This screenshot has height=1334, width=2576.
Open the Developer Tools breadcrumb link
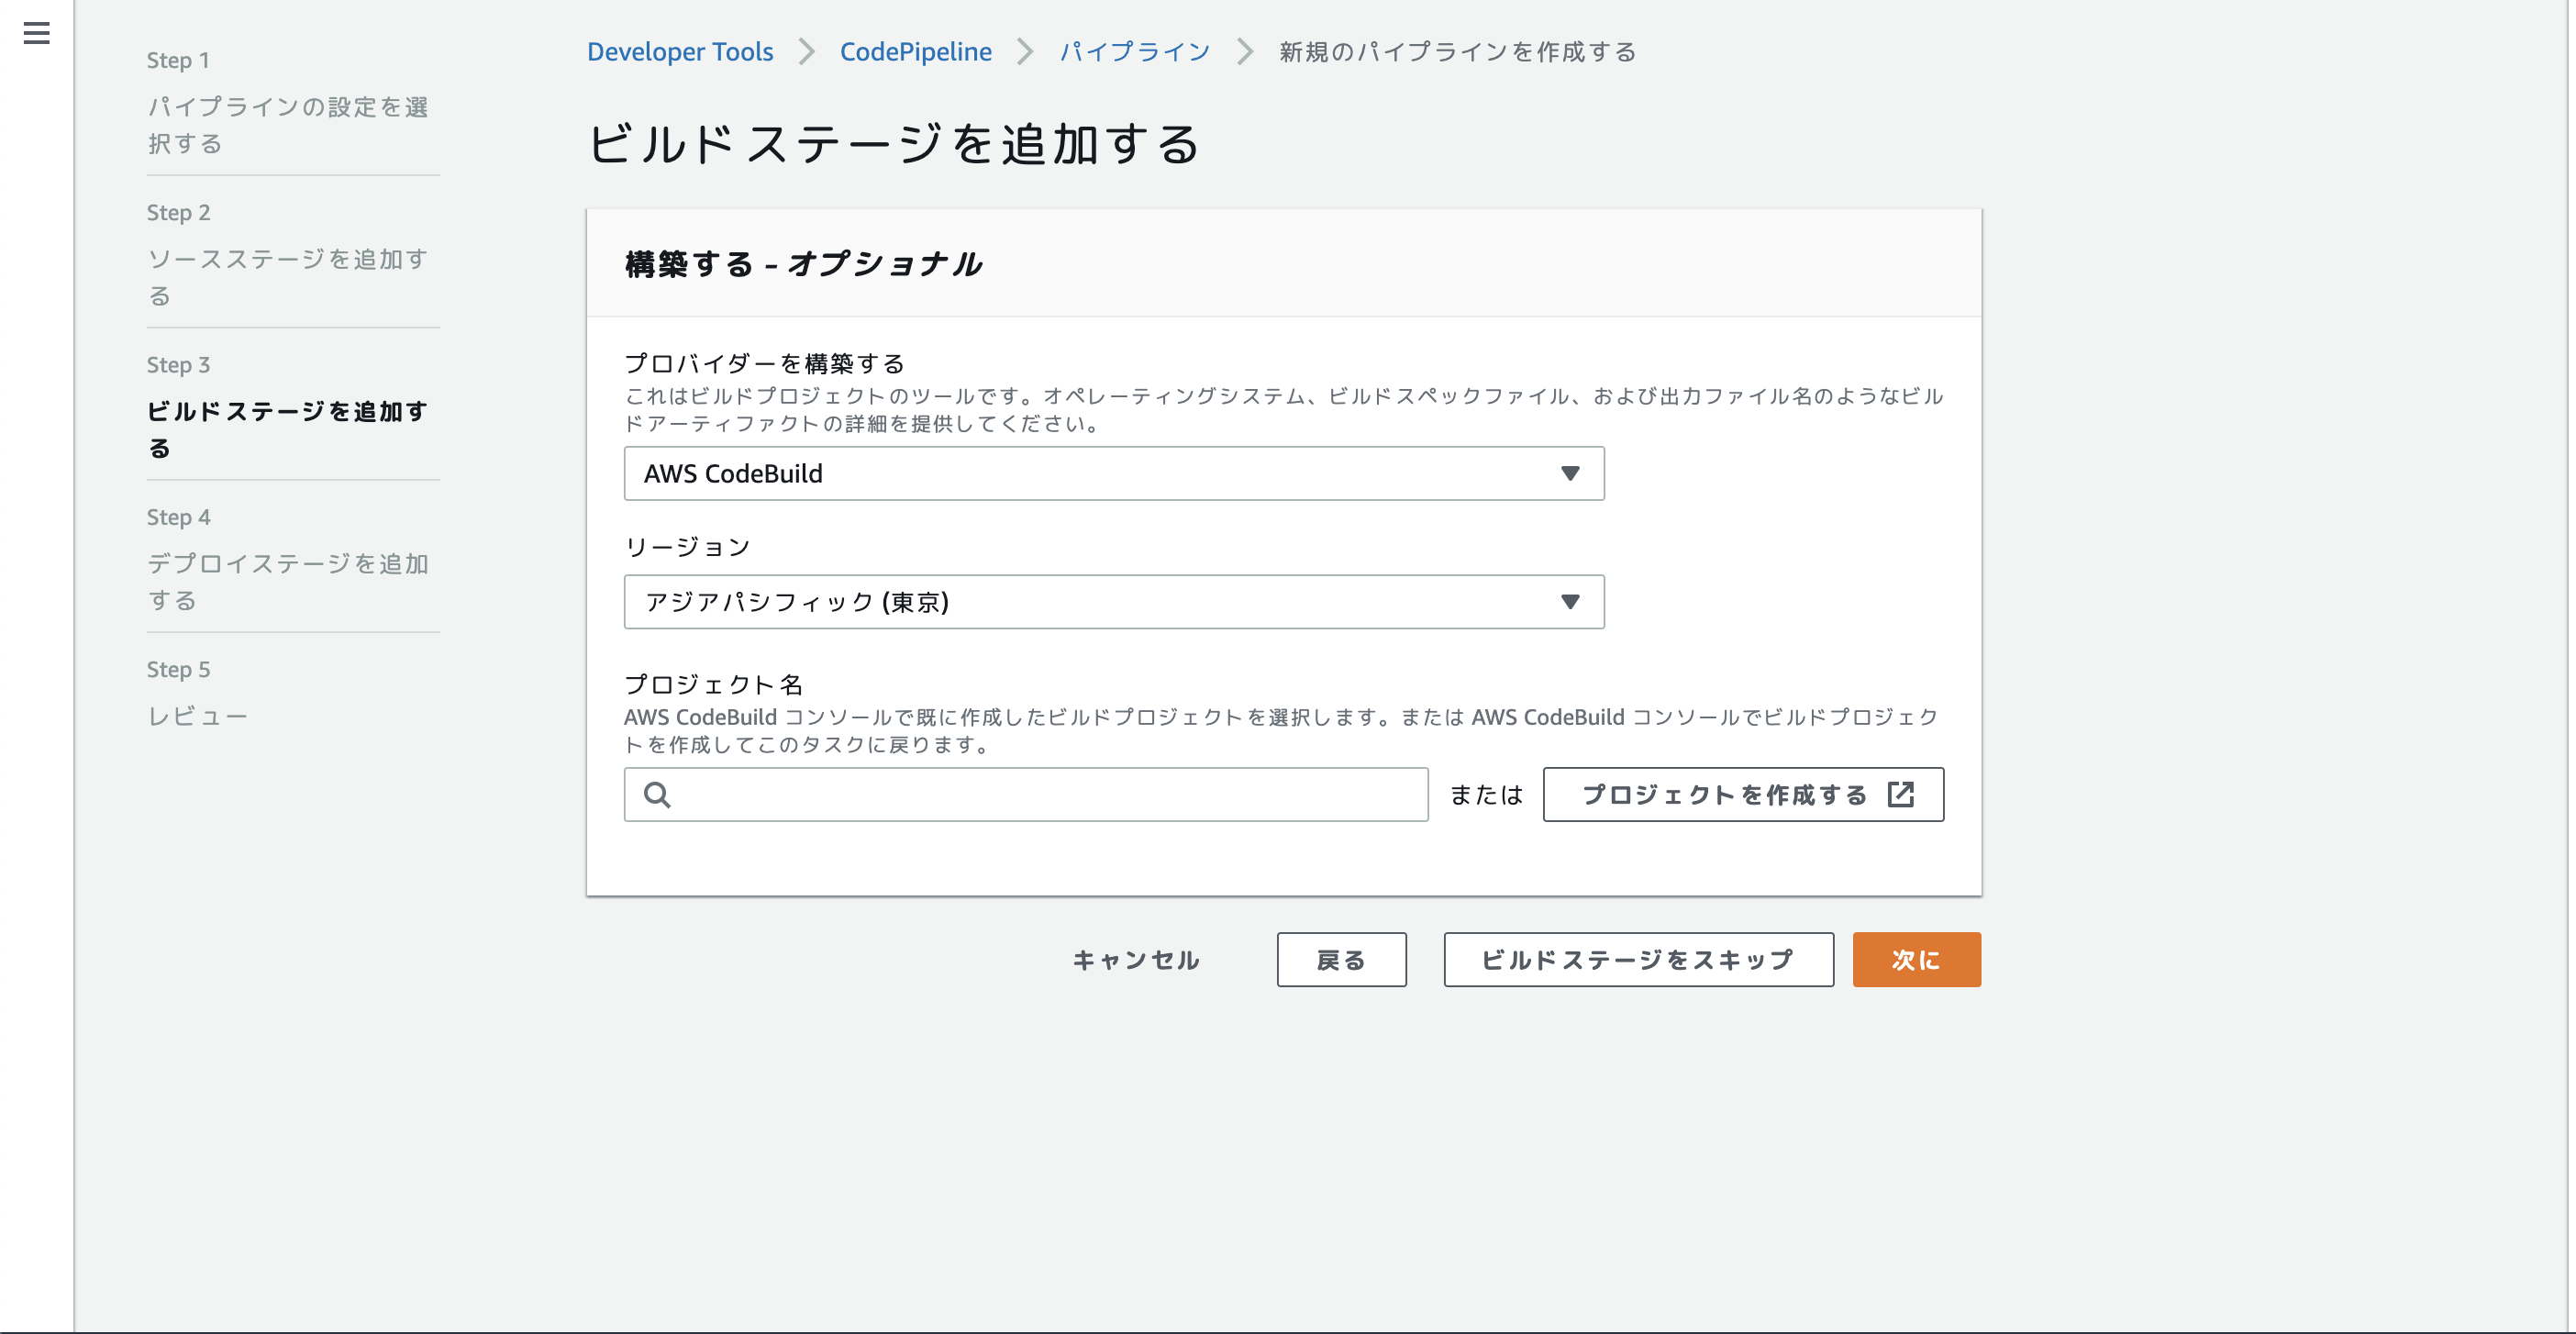pyautogui.click(x=680, y=51)
